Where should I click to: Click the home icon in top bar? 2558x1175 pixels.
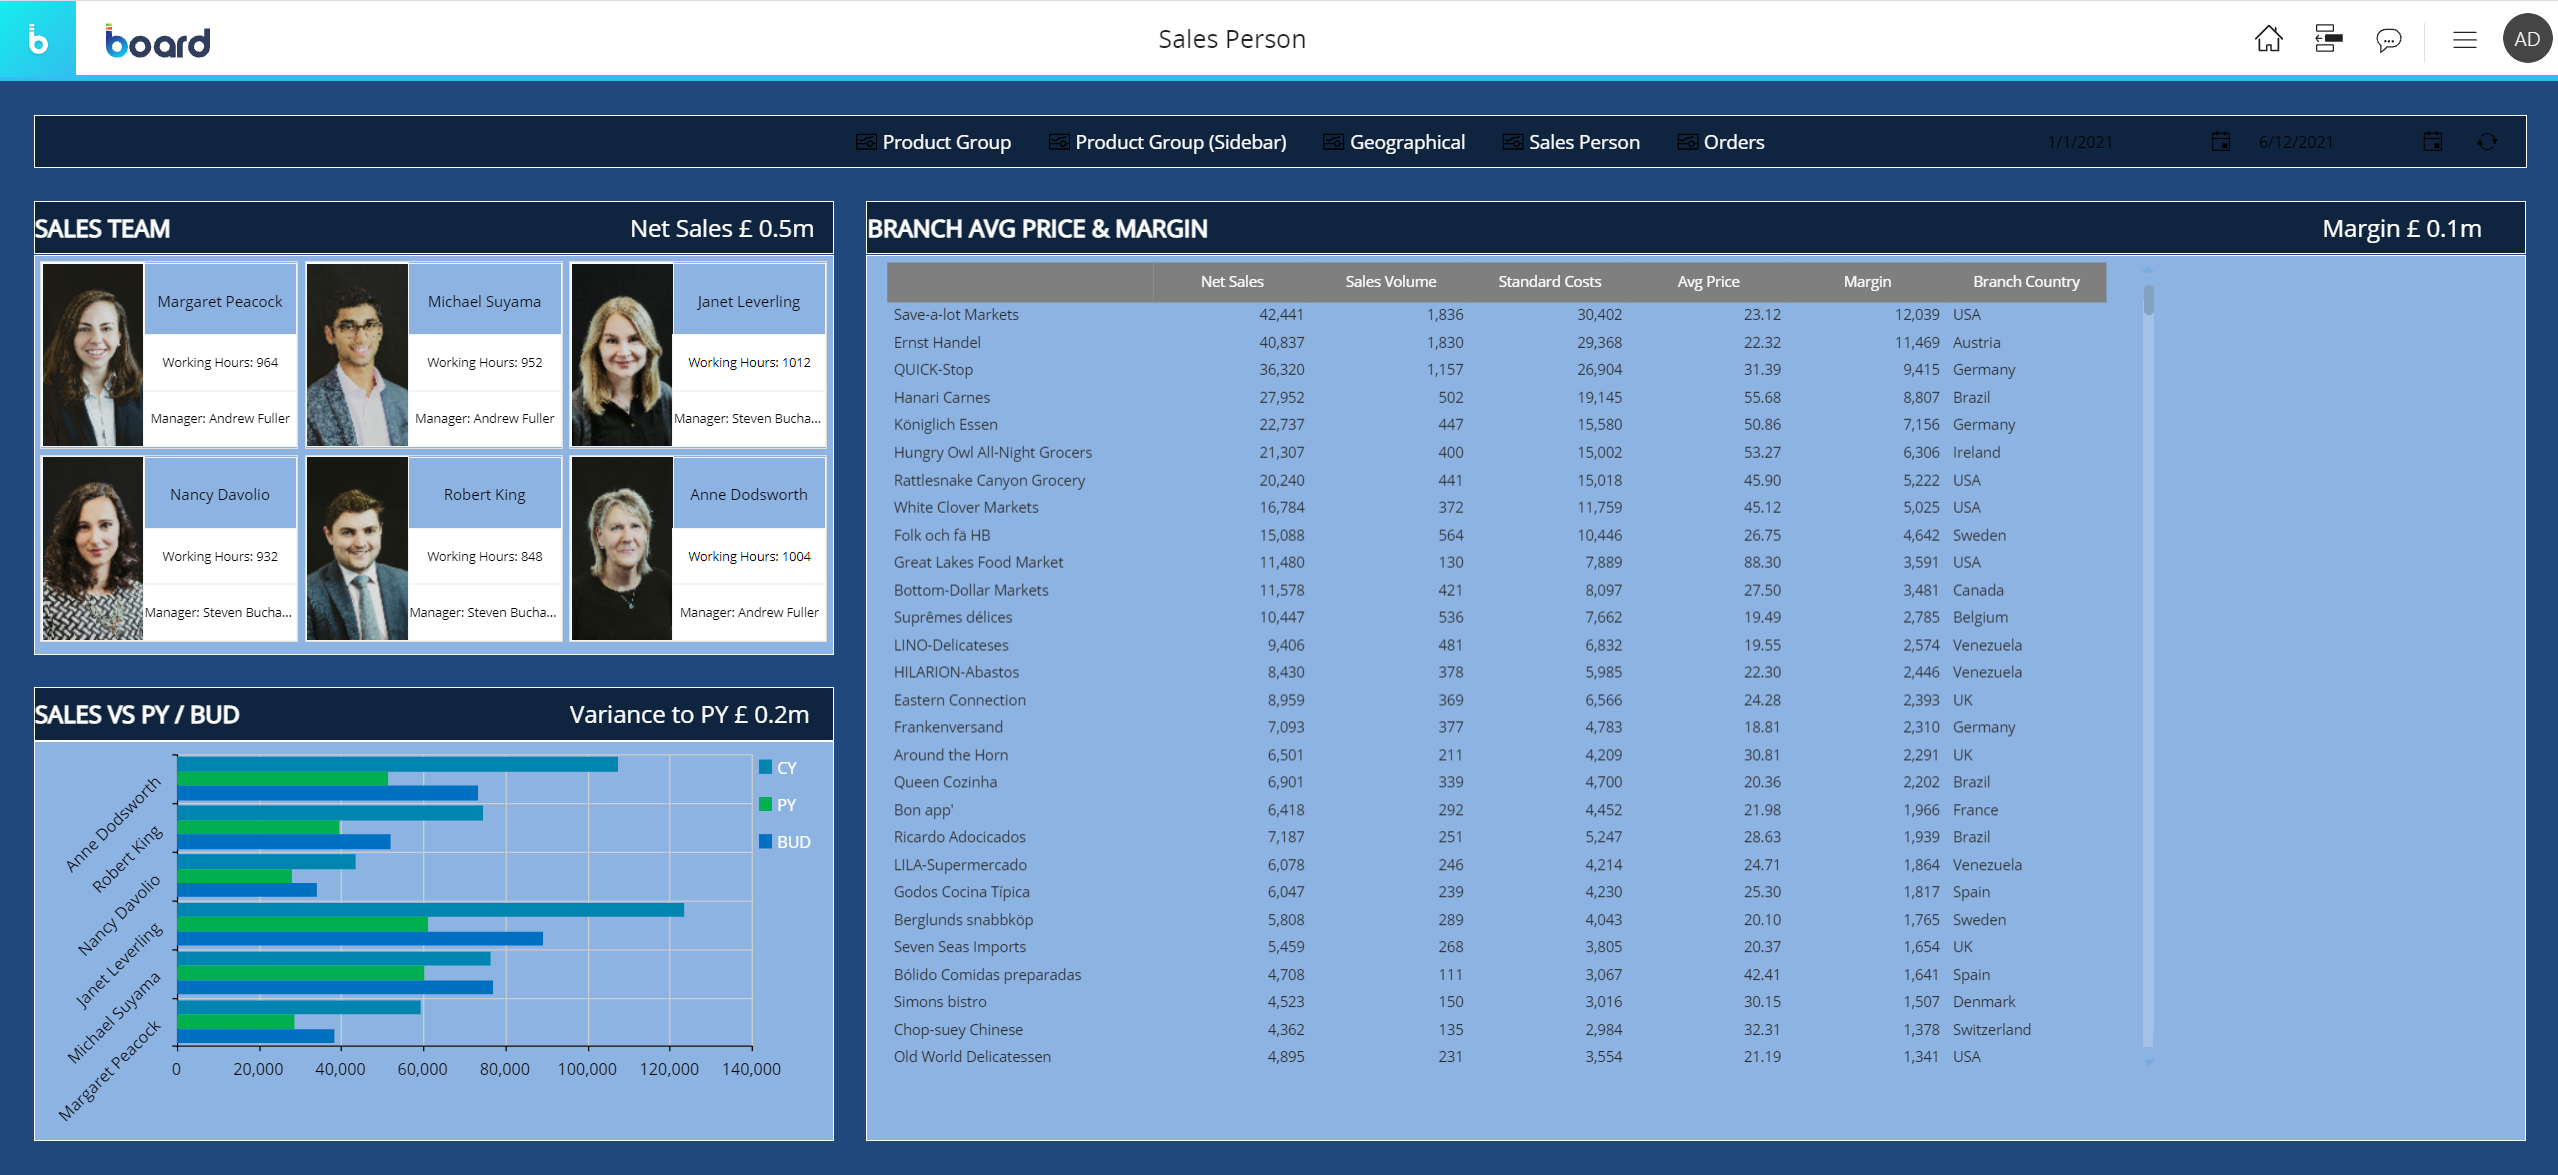(x=2268, y=39)
